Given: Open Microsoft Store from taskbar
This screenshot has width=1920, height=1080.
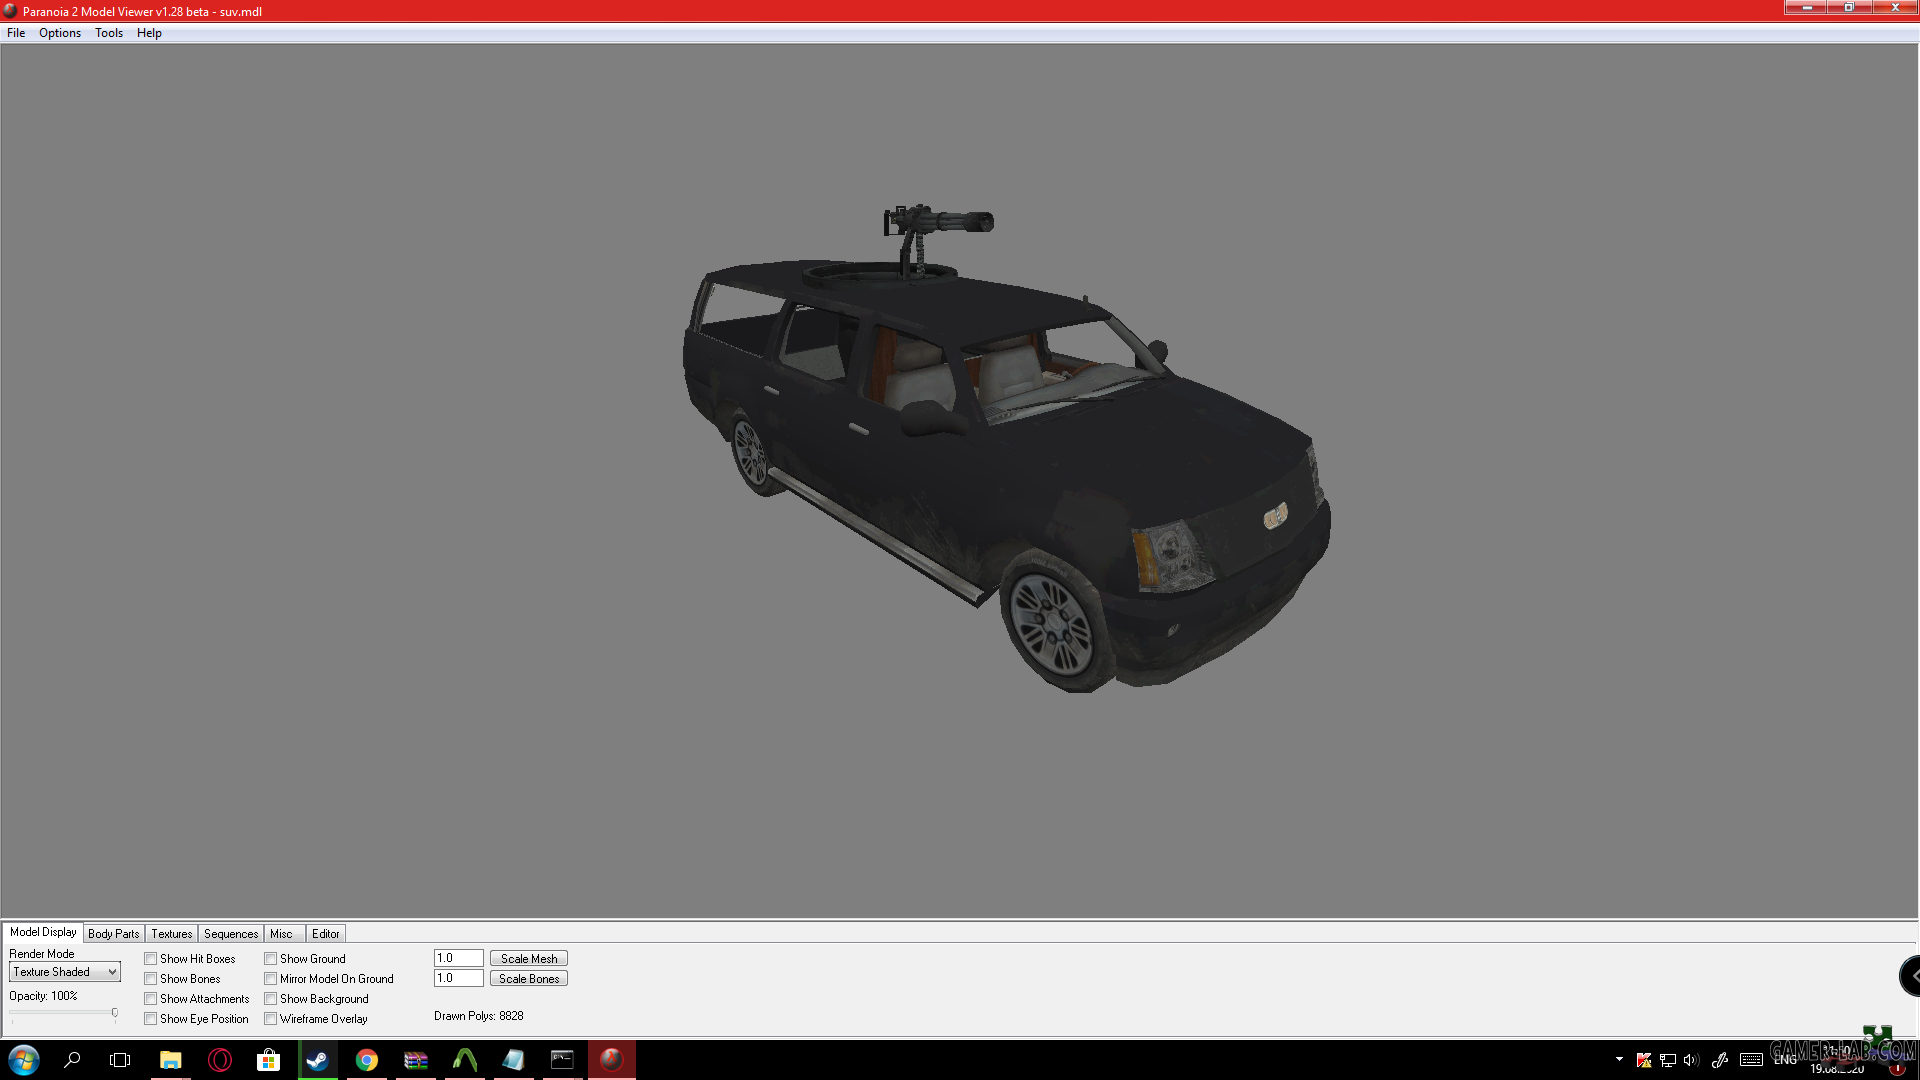Looking at the screenshot, I should coord(268,1060).
